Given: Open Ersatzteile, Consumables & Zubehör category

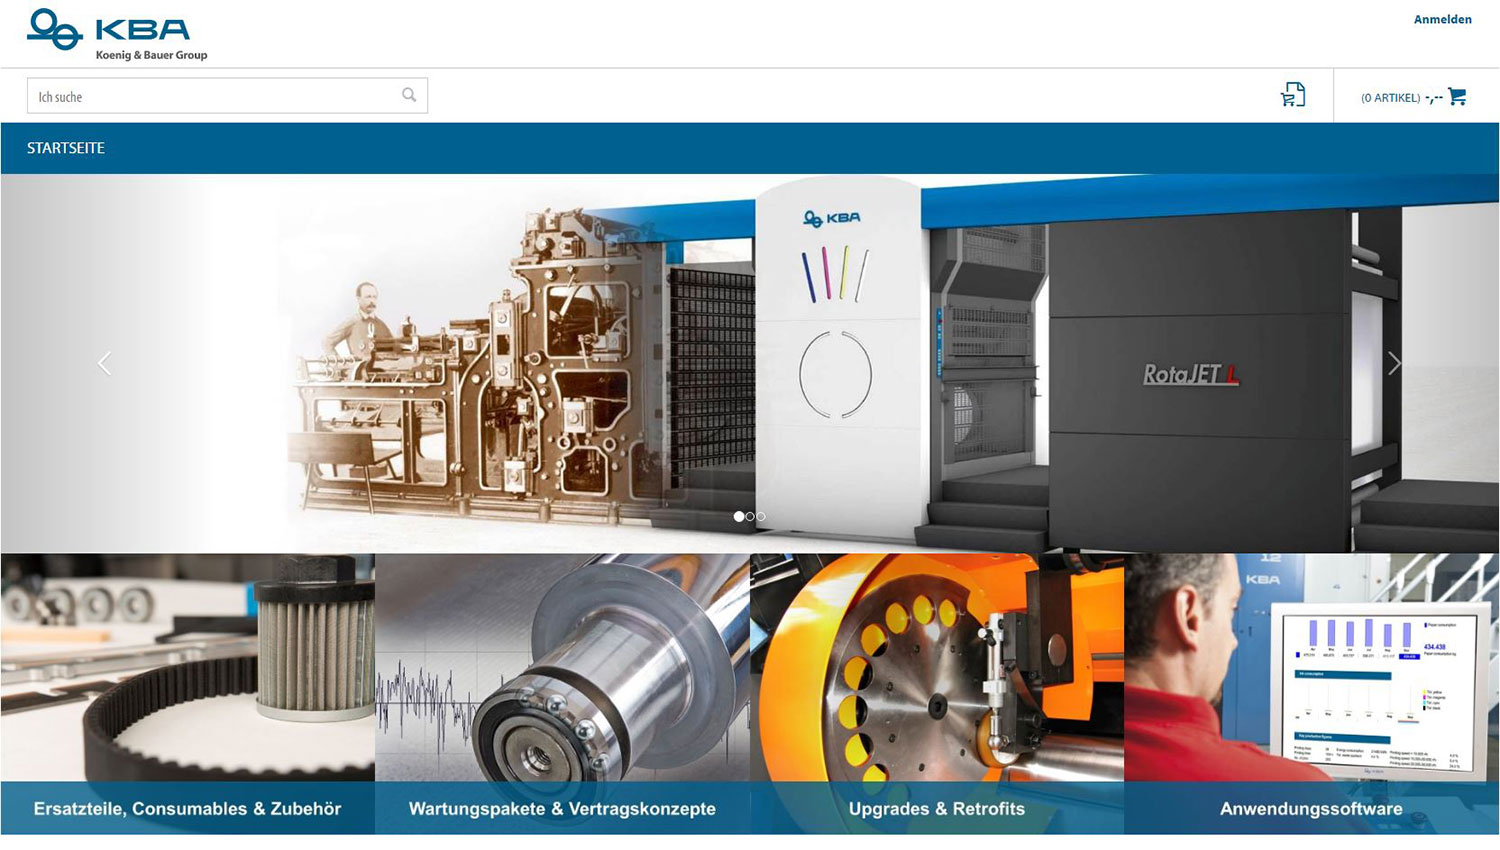Looking at the screenshot, I should pyautogui.click(x=188, y=808).
